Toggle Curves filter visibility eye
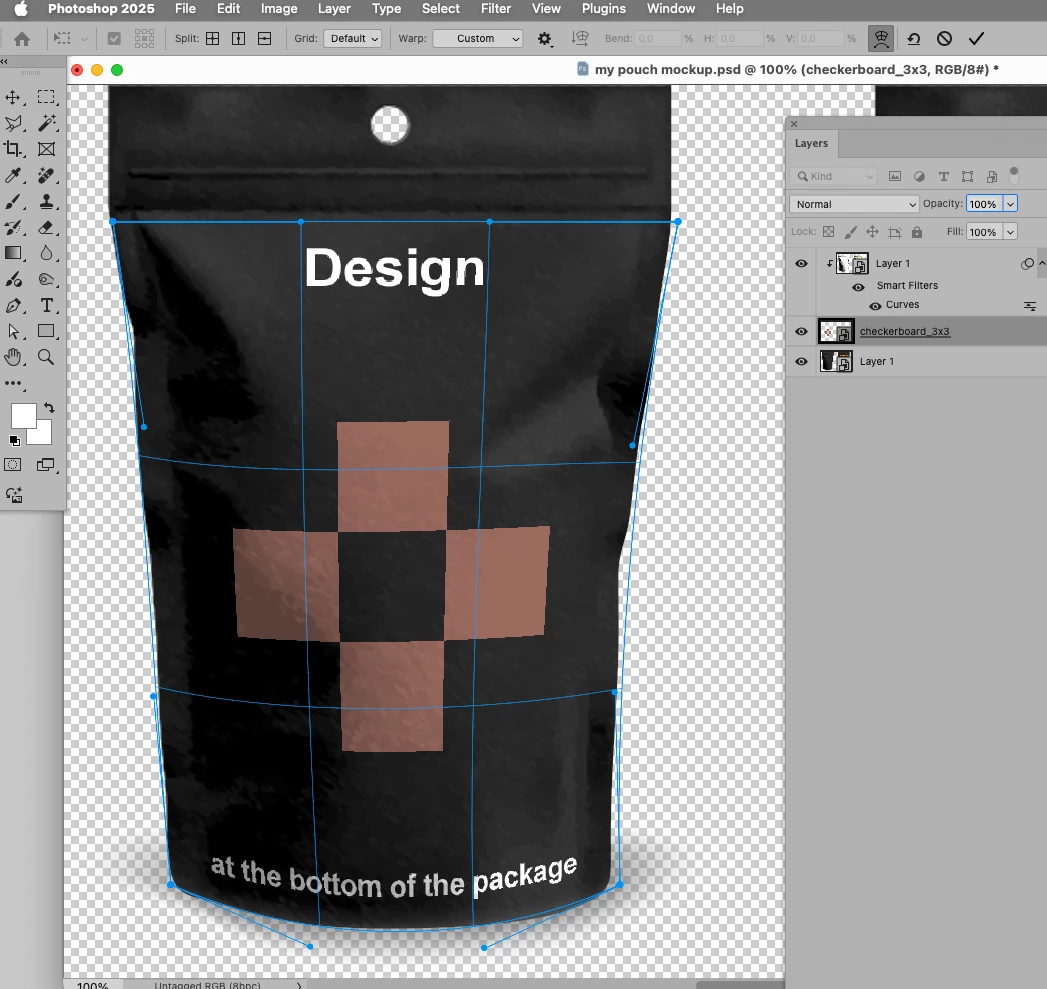Image resolution: width=1047 pixels, height=989 pixels. 875,306
